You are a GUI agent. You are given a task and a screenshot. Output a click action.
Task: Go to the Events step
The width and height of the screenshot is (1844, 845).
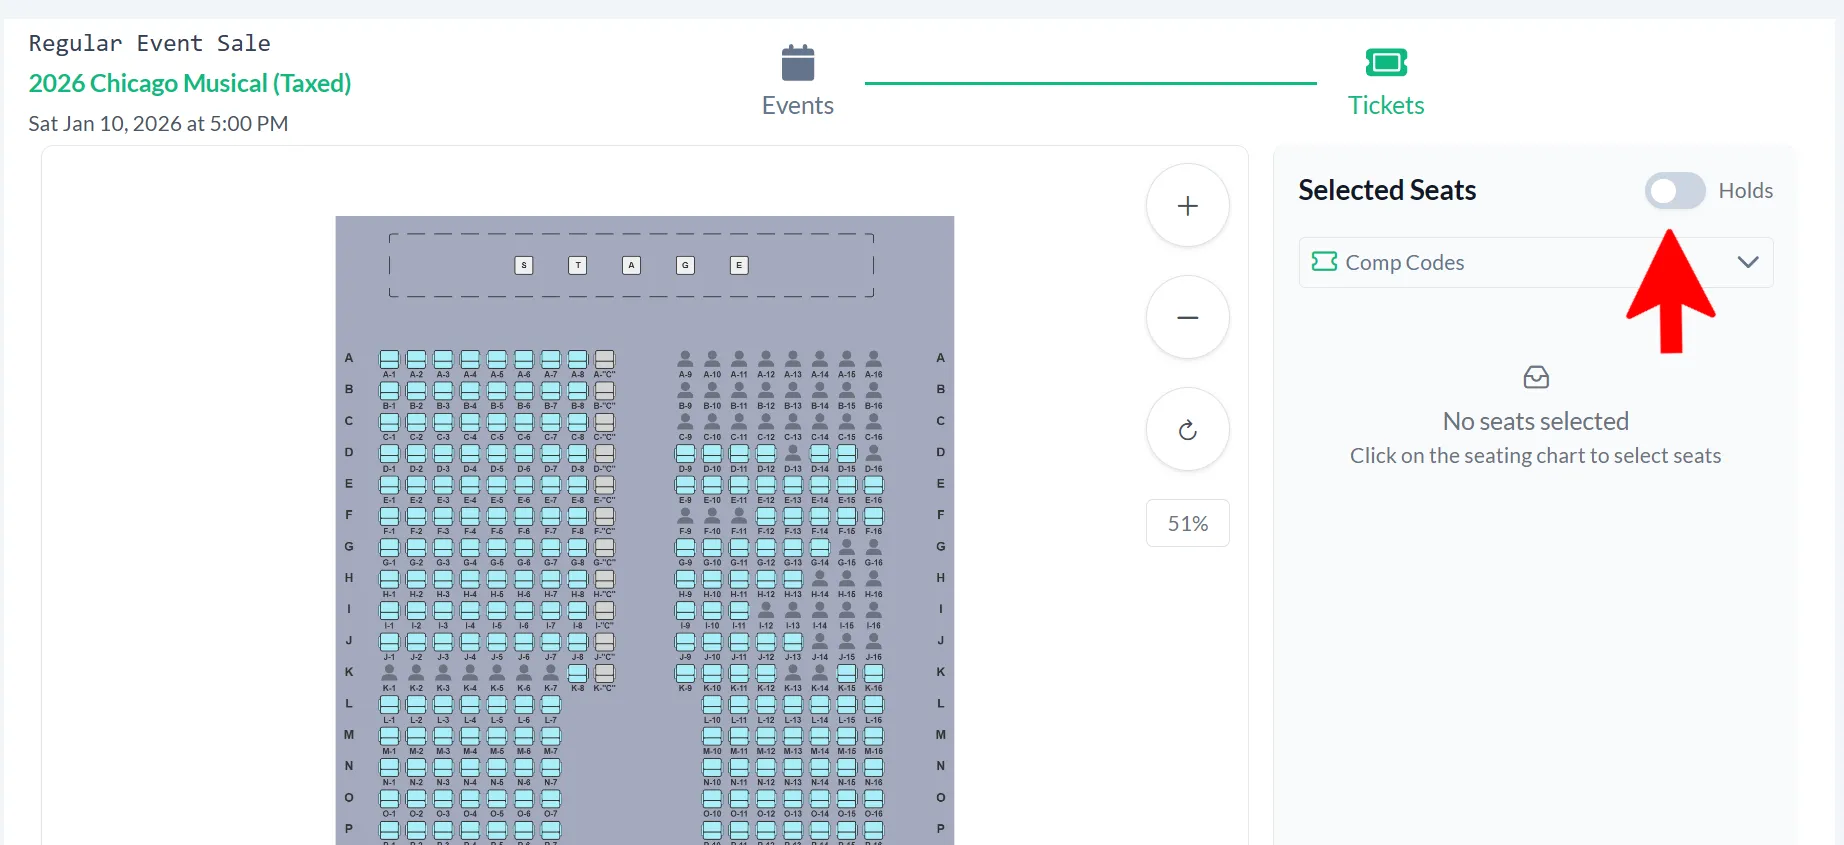pyautogui.click(x=797, y=81)
